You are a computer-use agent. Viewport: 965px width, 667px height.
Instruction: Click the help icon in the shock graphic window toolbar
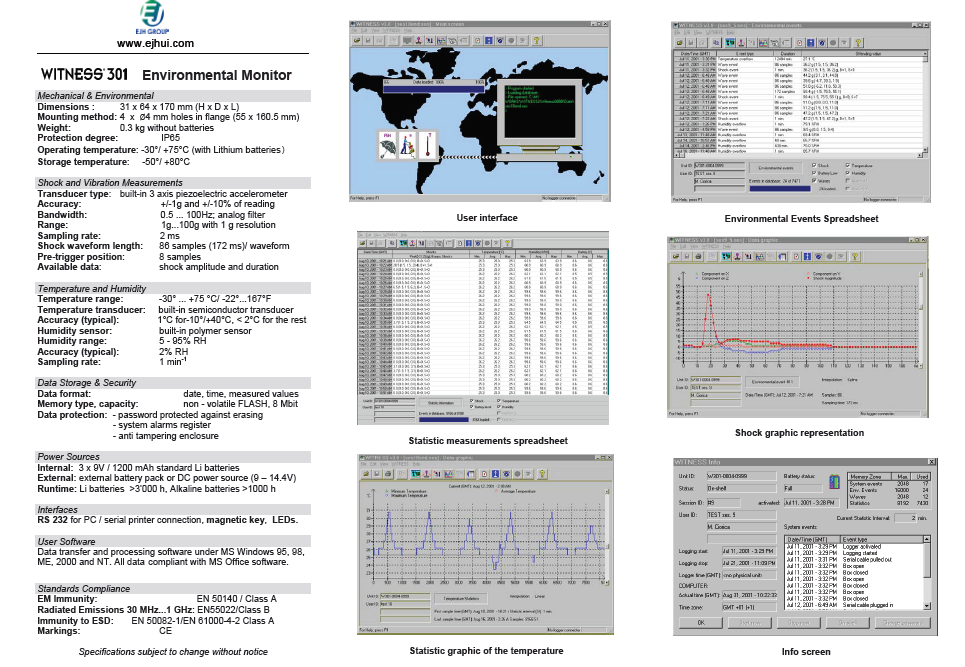point(854,256)
